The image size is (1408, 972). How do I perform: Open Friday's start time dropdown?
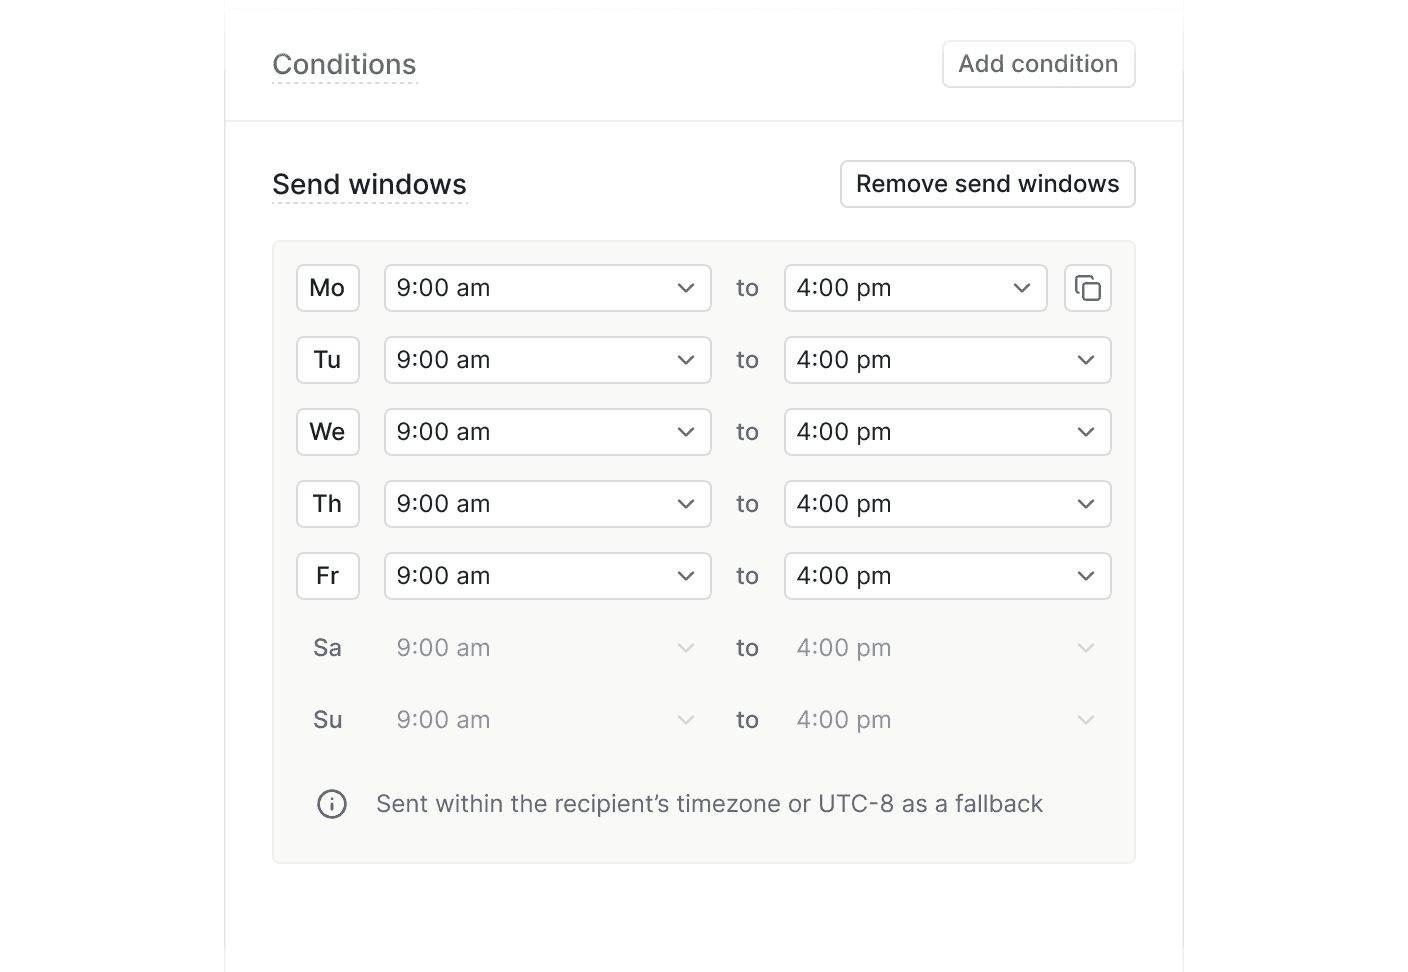point(547,576)
